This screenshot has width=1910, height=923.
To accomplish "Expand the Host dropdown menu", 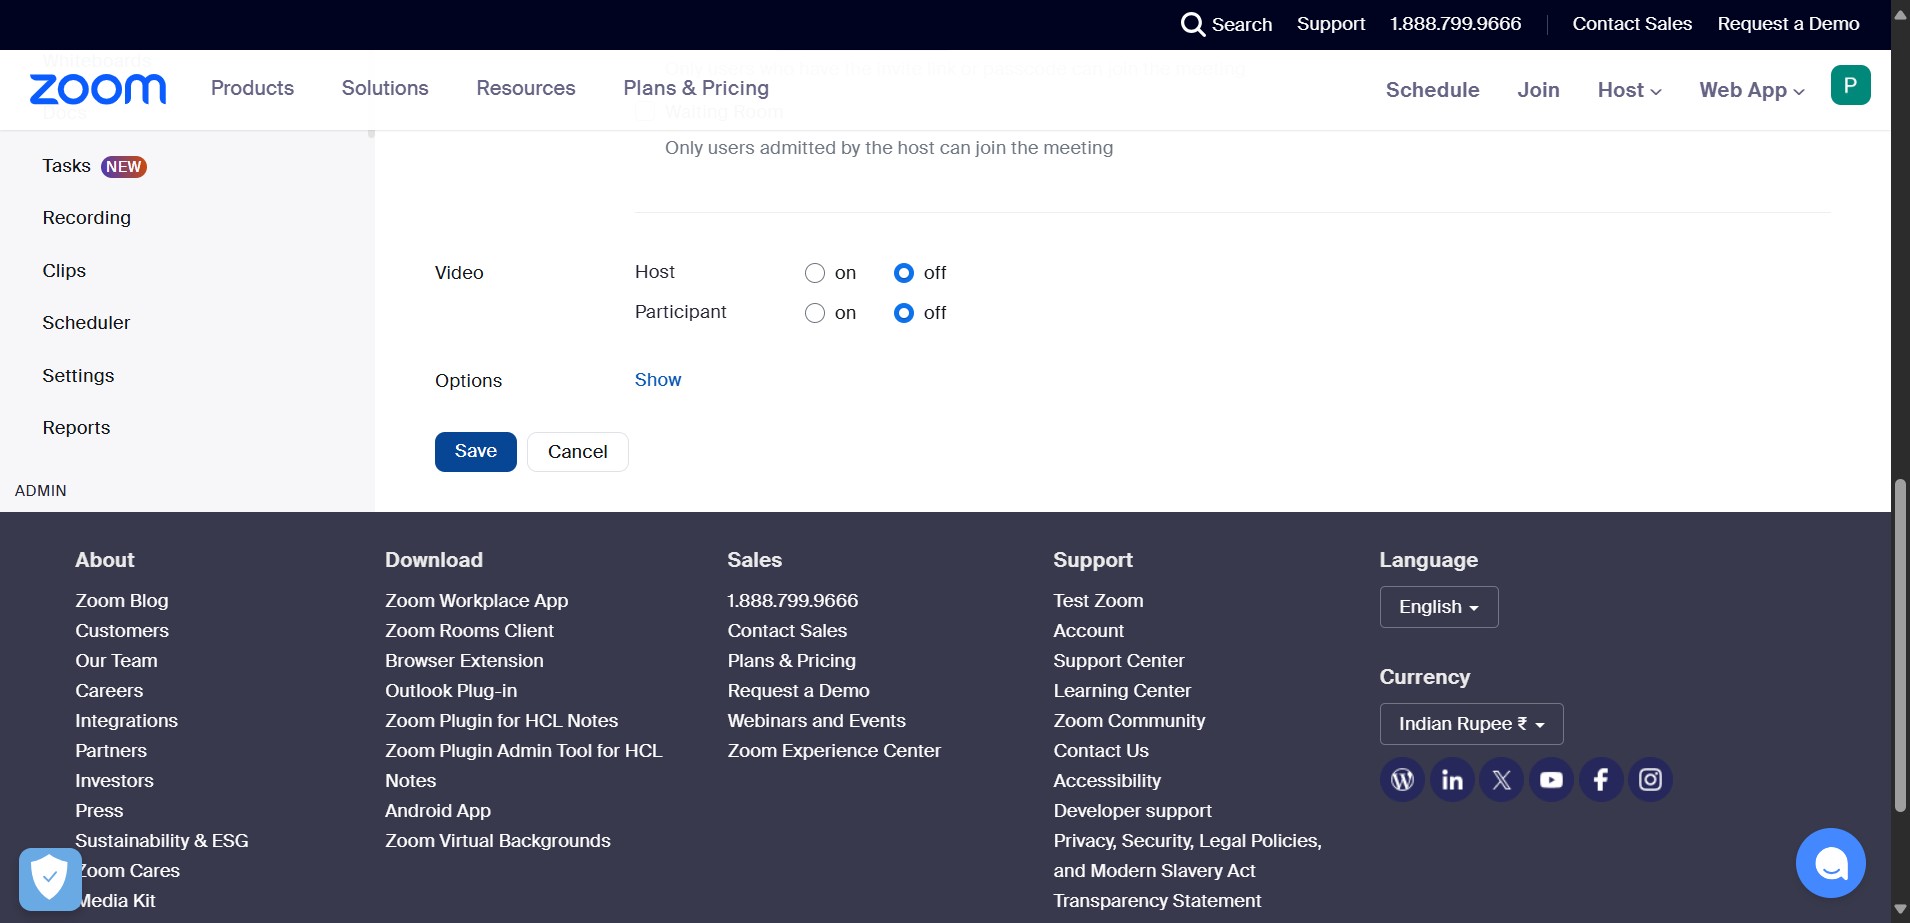I will pos(1629,90).
